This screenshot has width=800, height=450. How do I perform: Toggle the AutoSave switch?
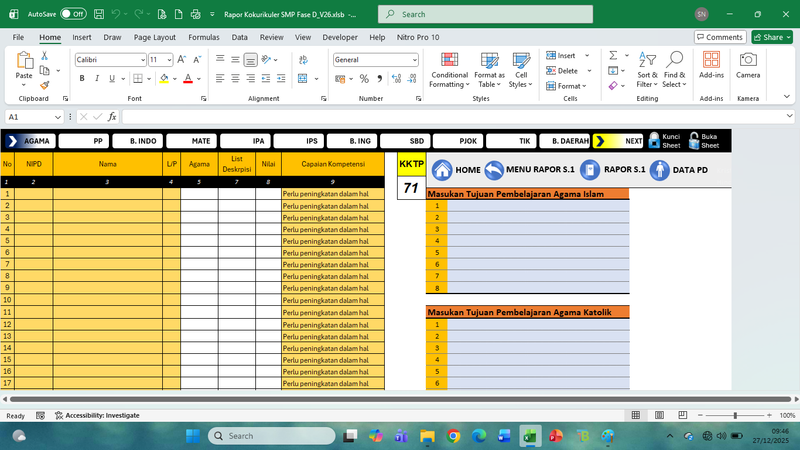click(x=72, y=15)
